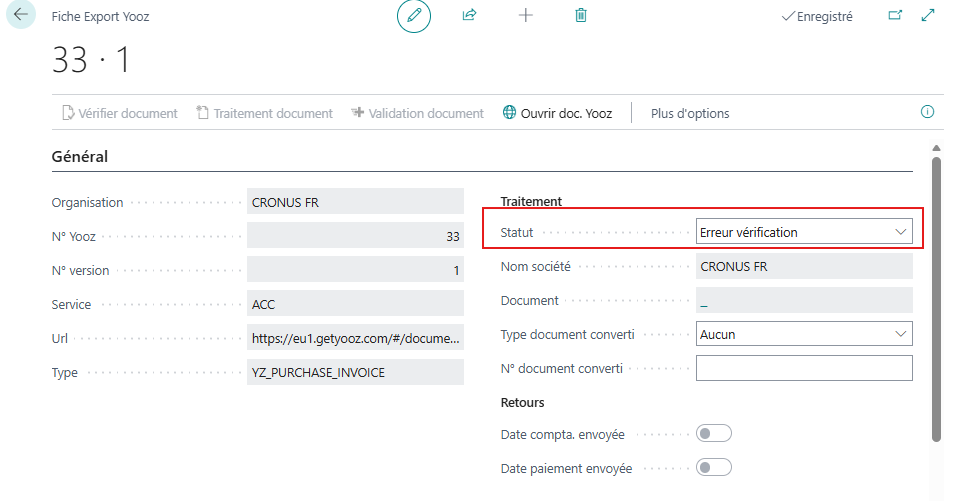The height and width of the screenshot is (501, 968).
Task: Toggle Date paiement envoyée switch
Action: click(x=714, y=467)
